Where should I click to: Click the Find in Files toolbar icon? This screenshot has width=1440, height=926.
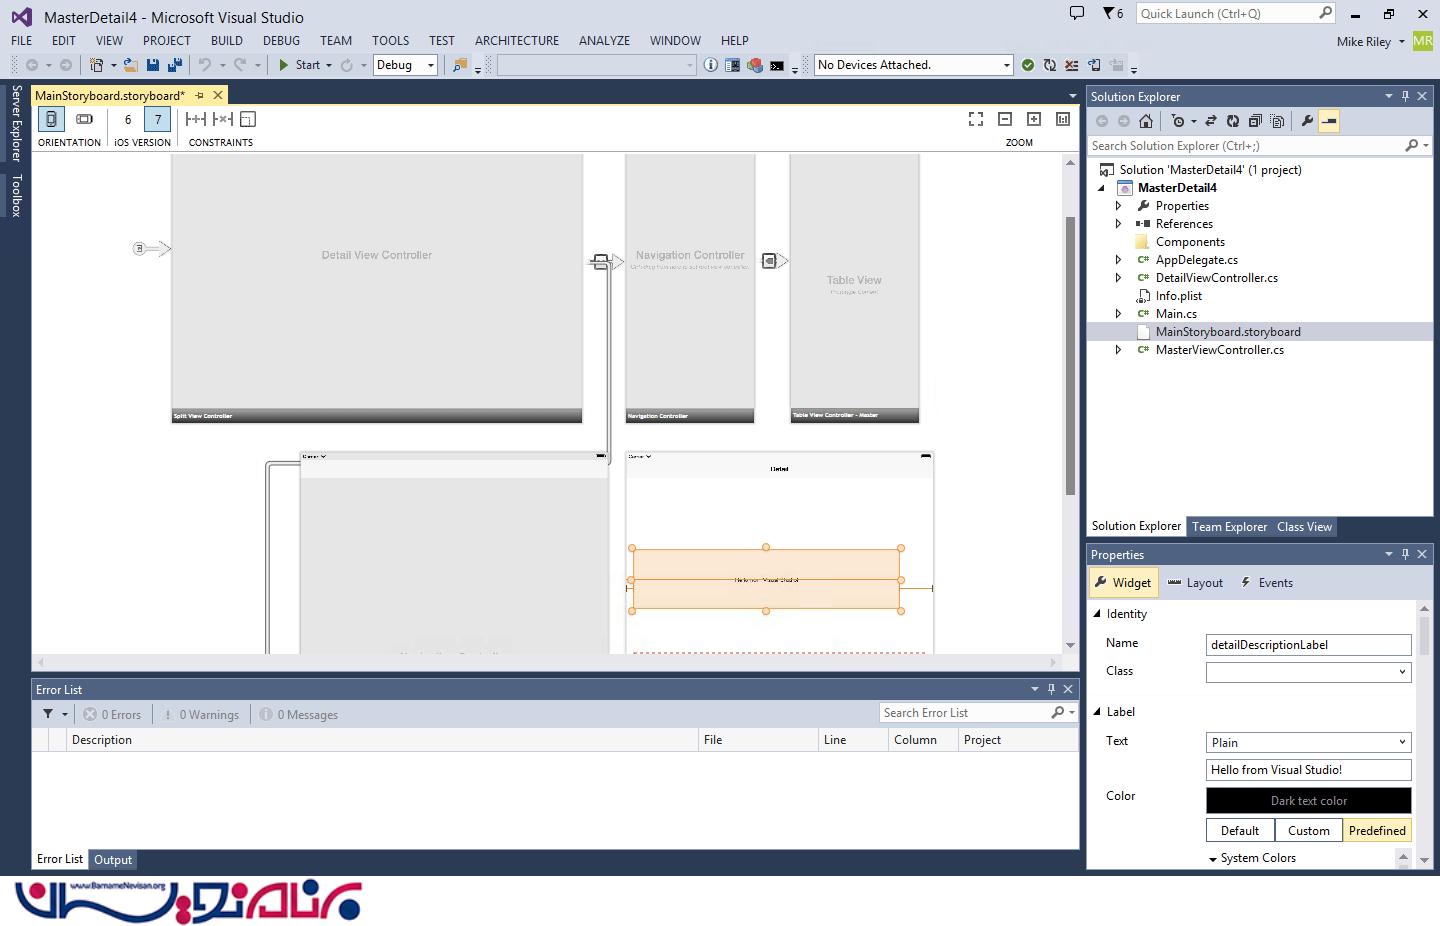point(460,65)
